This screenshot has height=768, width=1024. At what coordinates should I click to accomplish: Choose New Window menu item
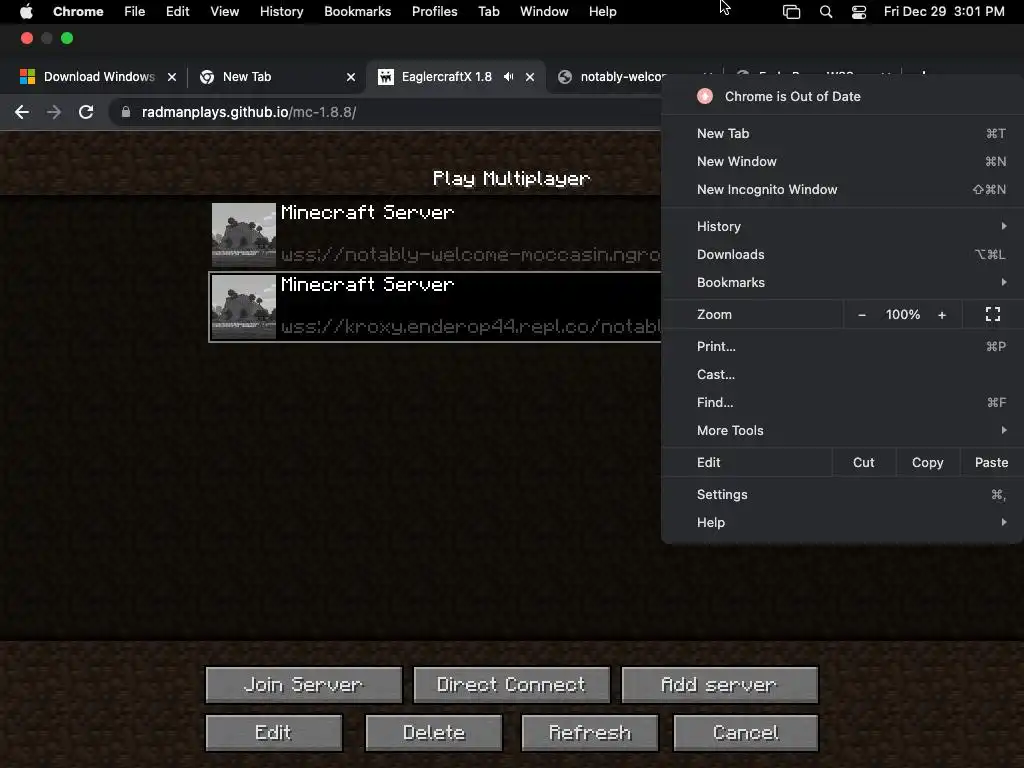click(842, 161)
